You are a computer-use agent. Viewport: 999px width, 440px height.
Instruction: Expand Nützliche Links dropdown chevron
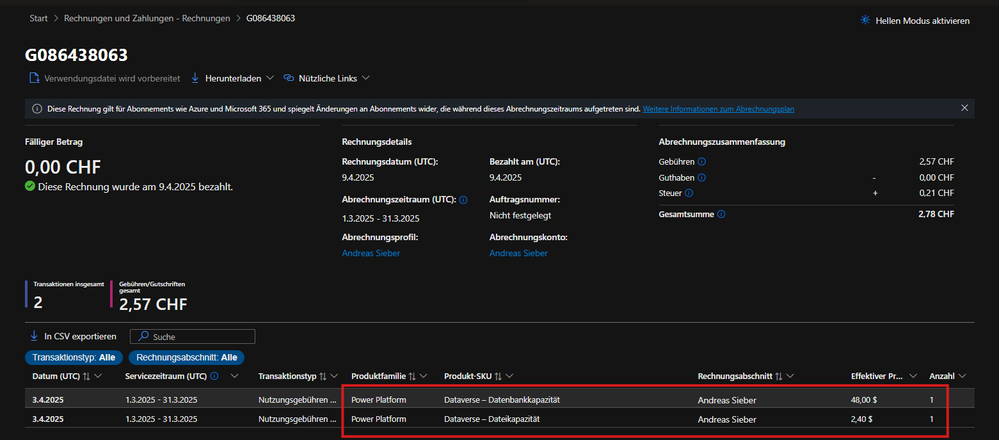point(366,78)
